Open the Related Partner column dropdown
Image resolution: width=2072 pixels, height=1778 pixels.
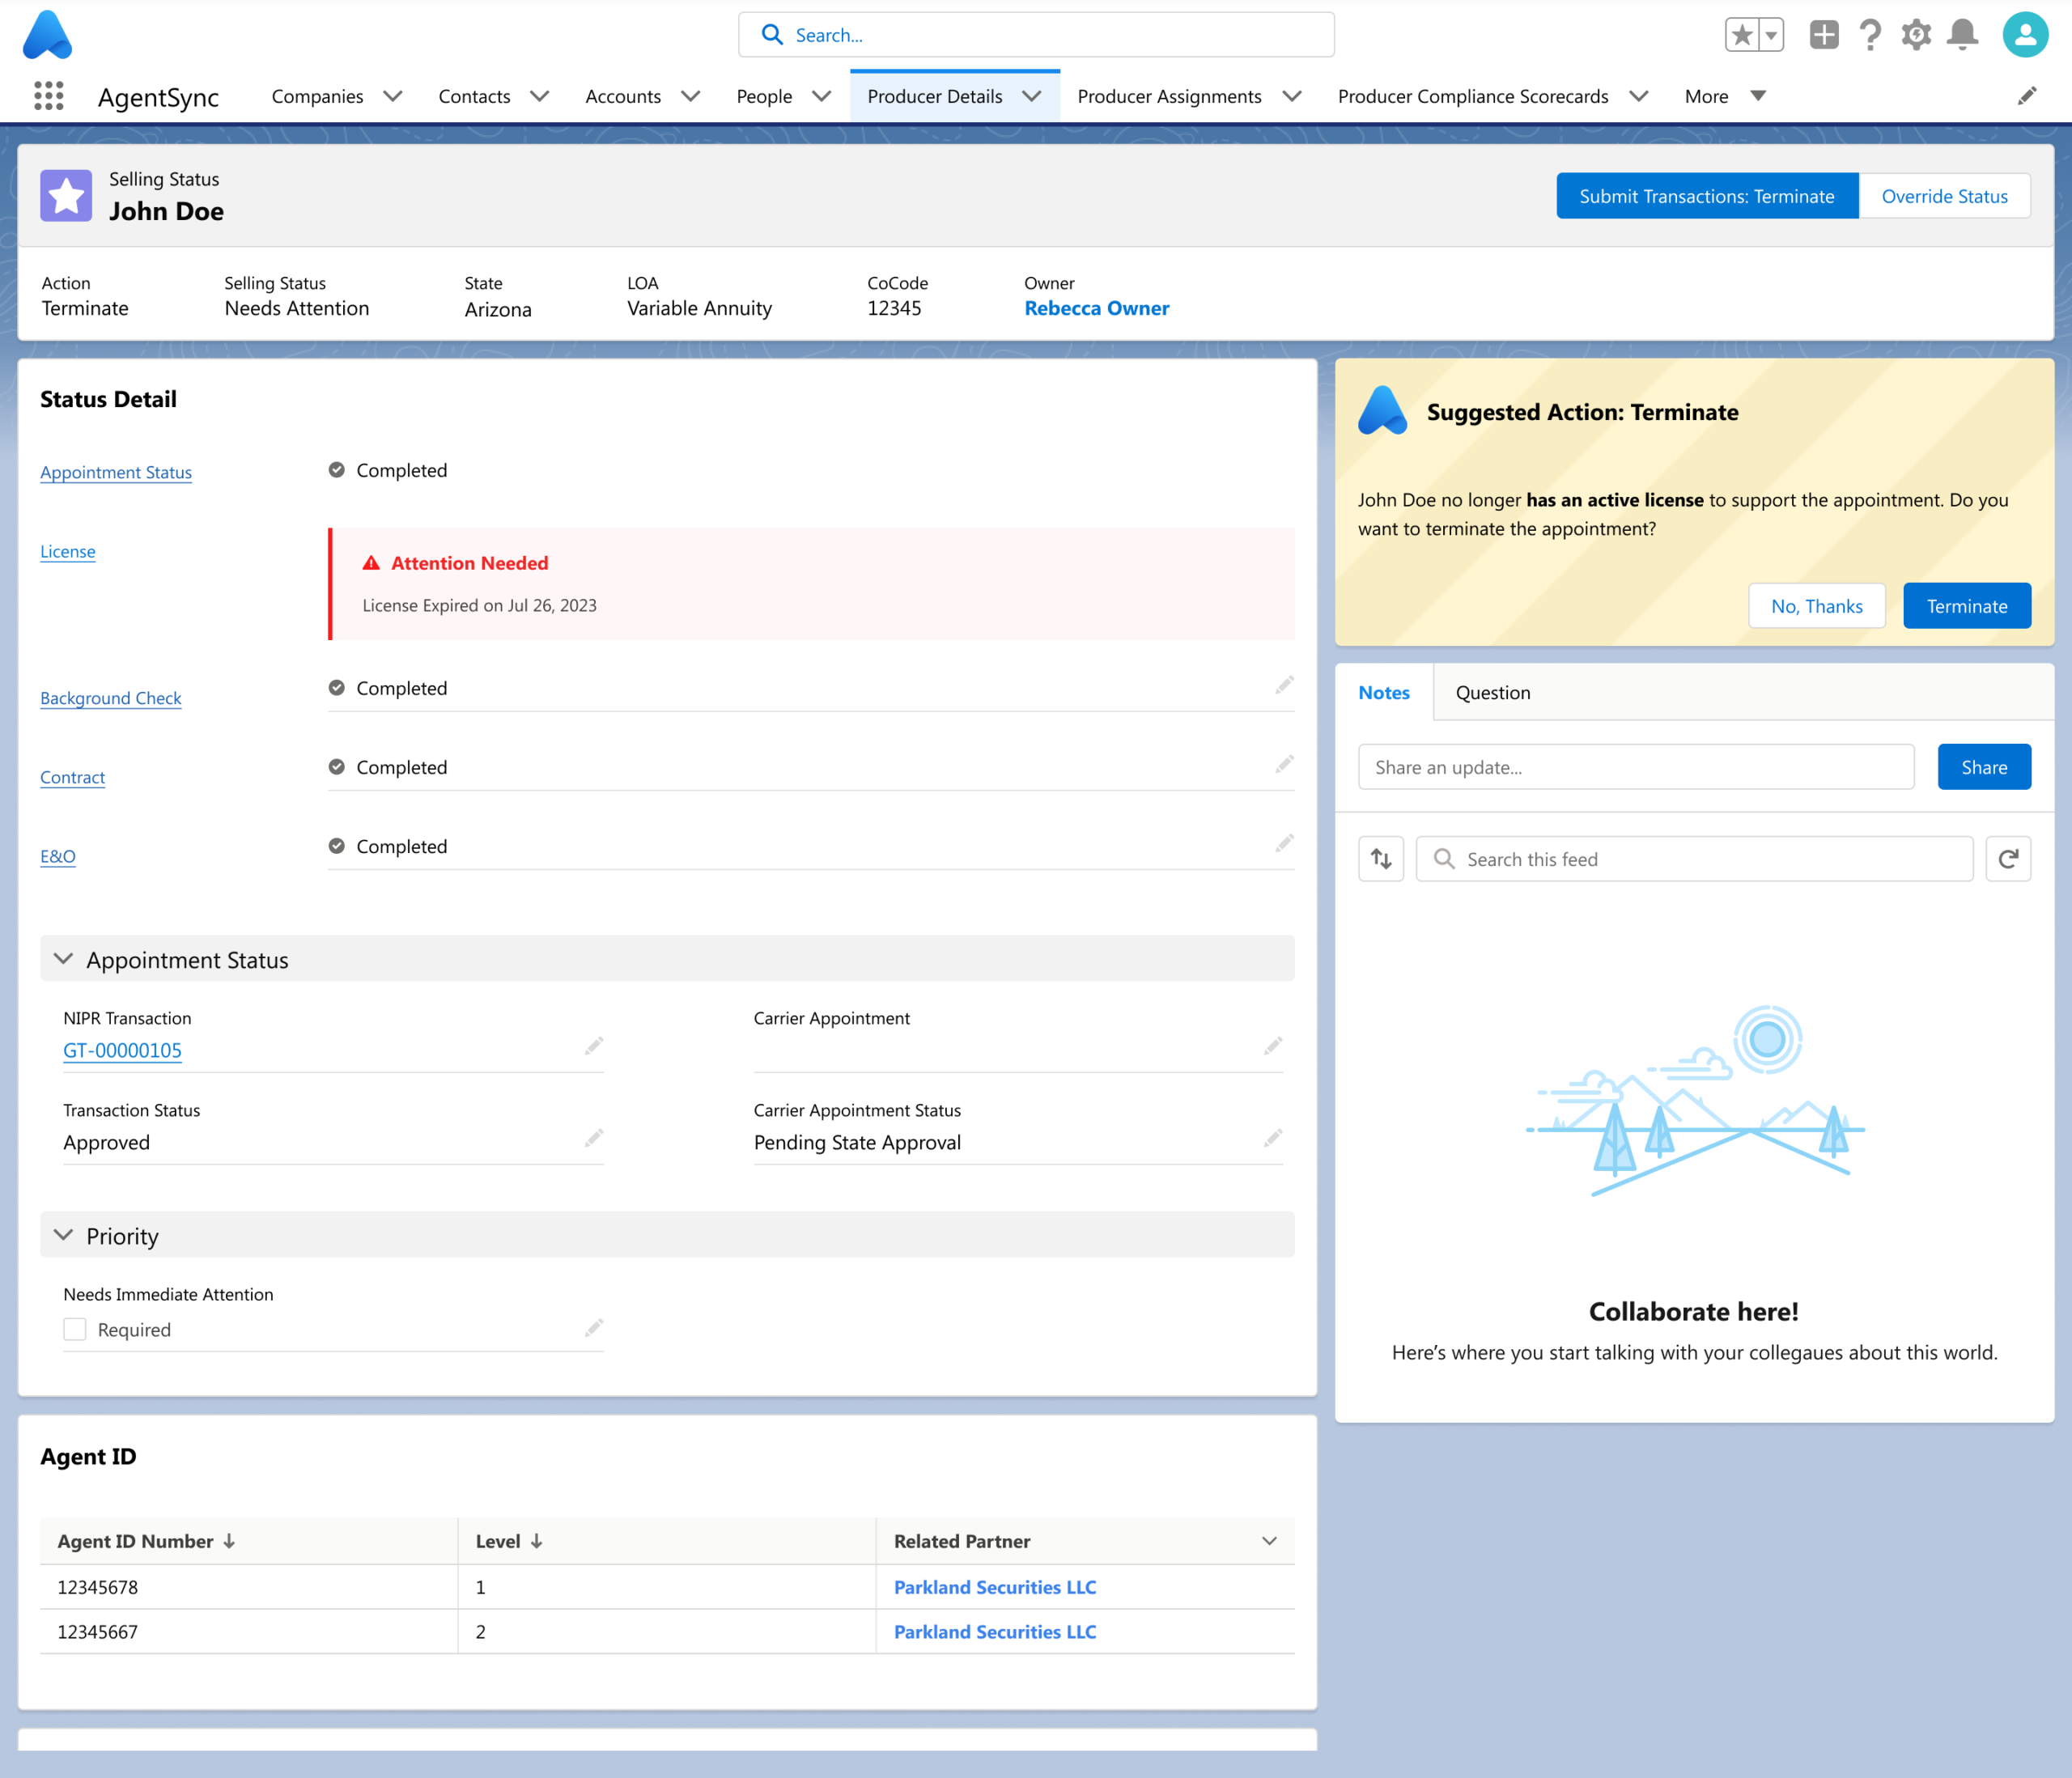coord(1269,1541)
